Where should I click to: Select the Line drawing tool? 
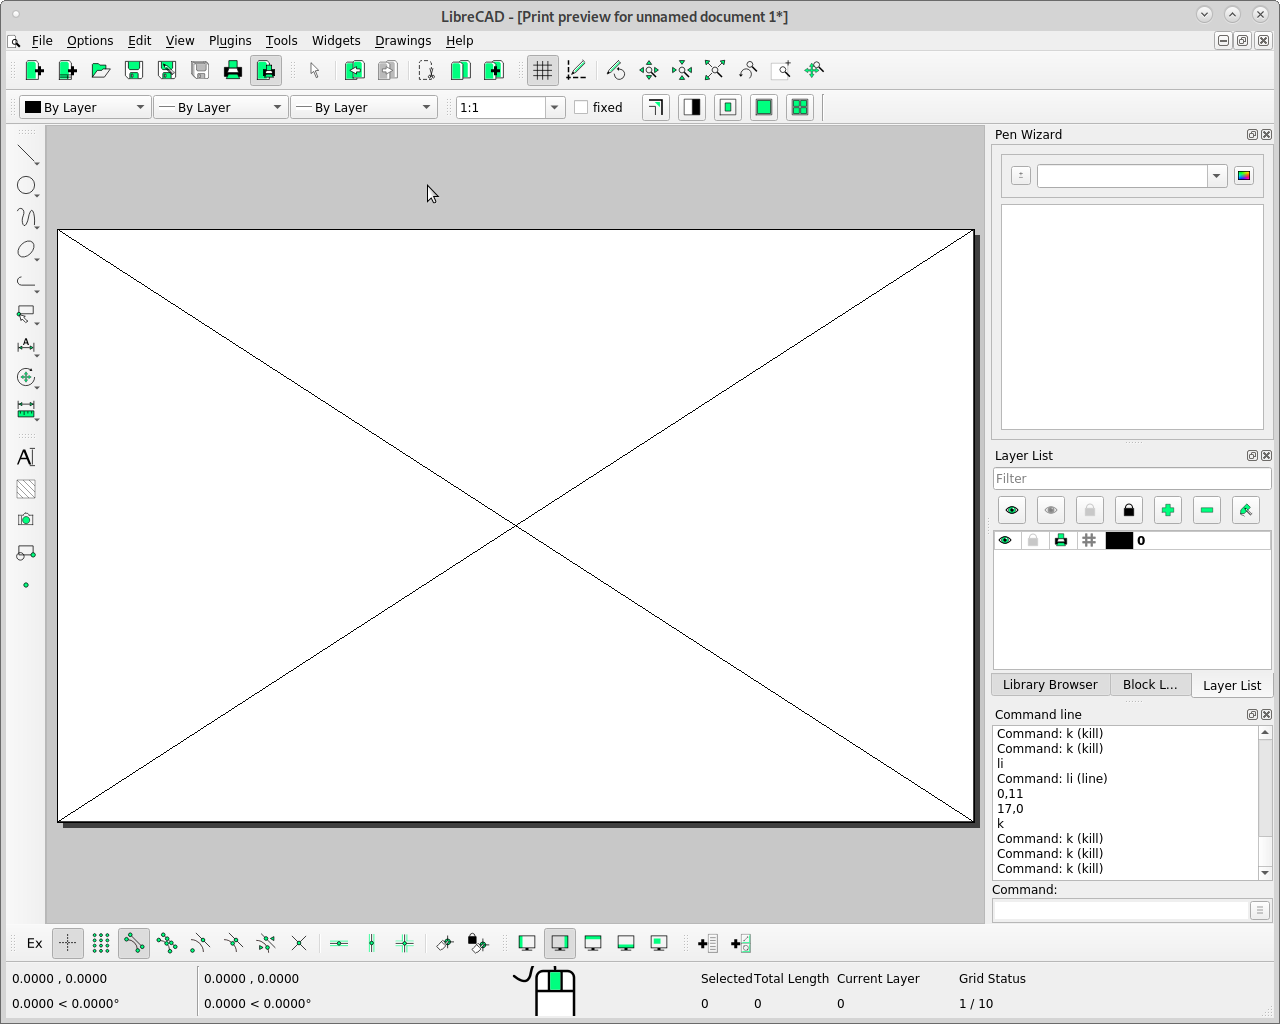coord(27,154)
